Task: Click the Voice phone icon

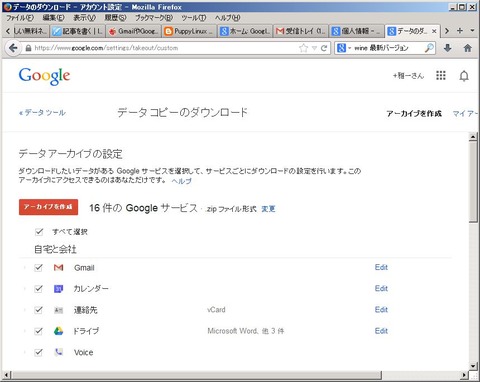Action: click(x=59, y=352)
